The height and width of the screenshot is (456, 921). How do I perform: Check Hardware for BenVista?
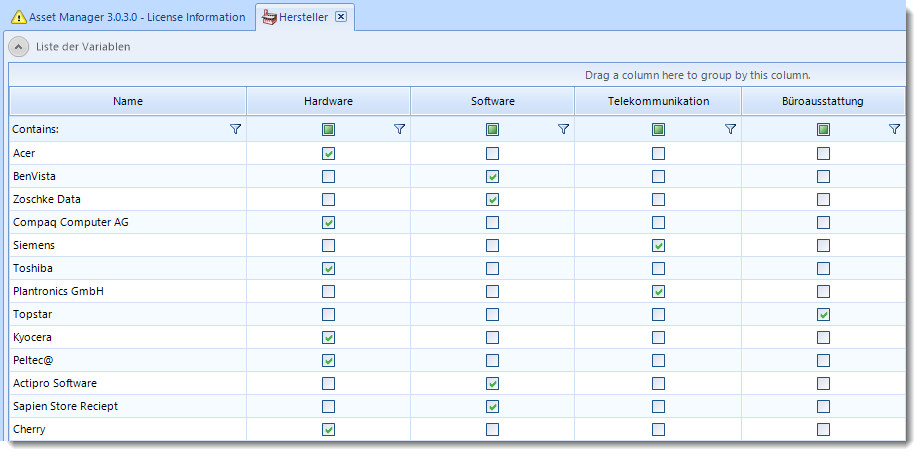click(x=328, y=176)
